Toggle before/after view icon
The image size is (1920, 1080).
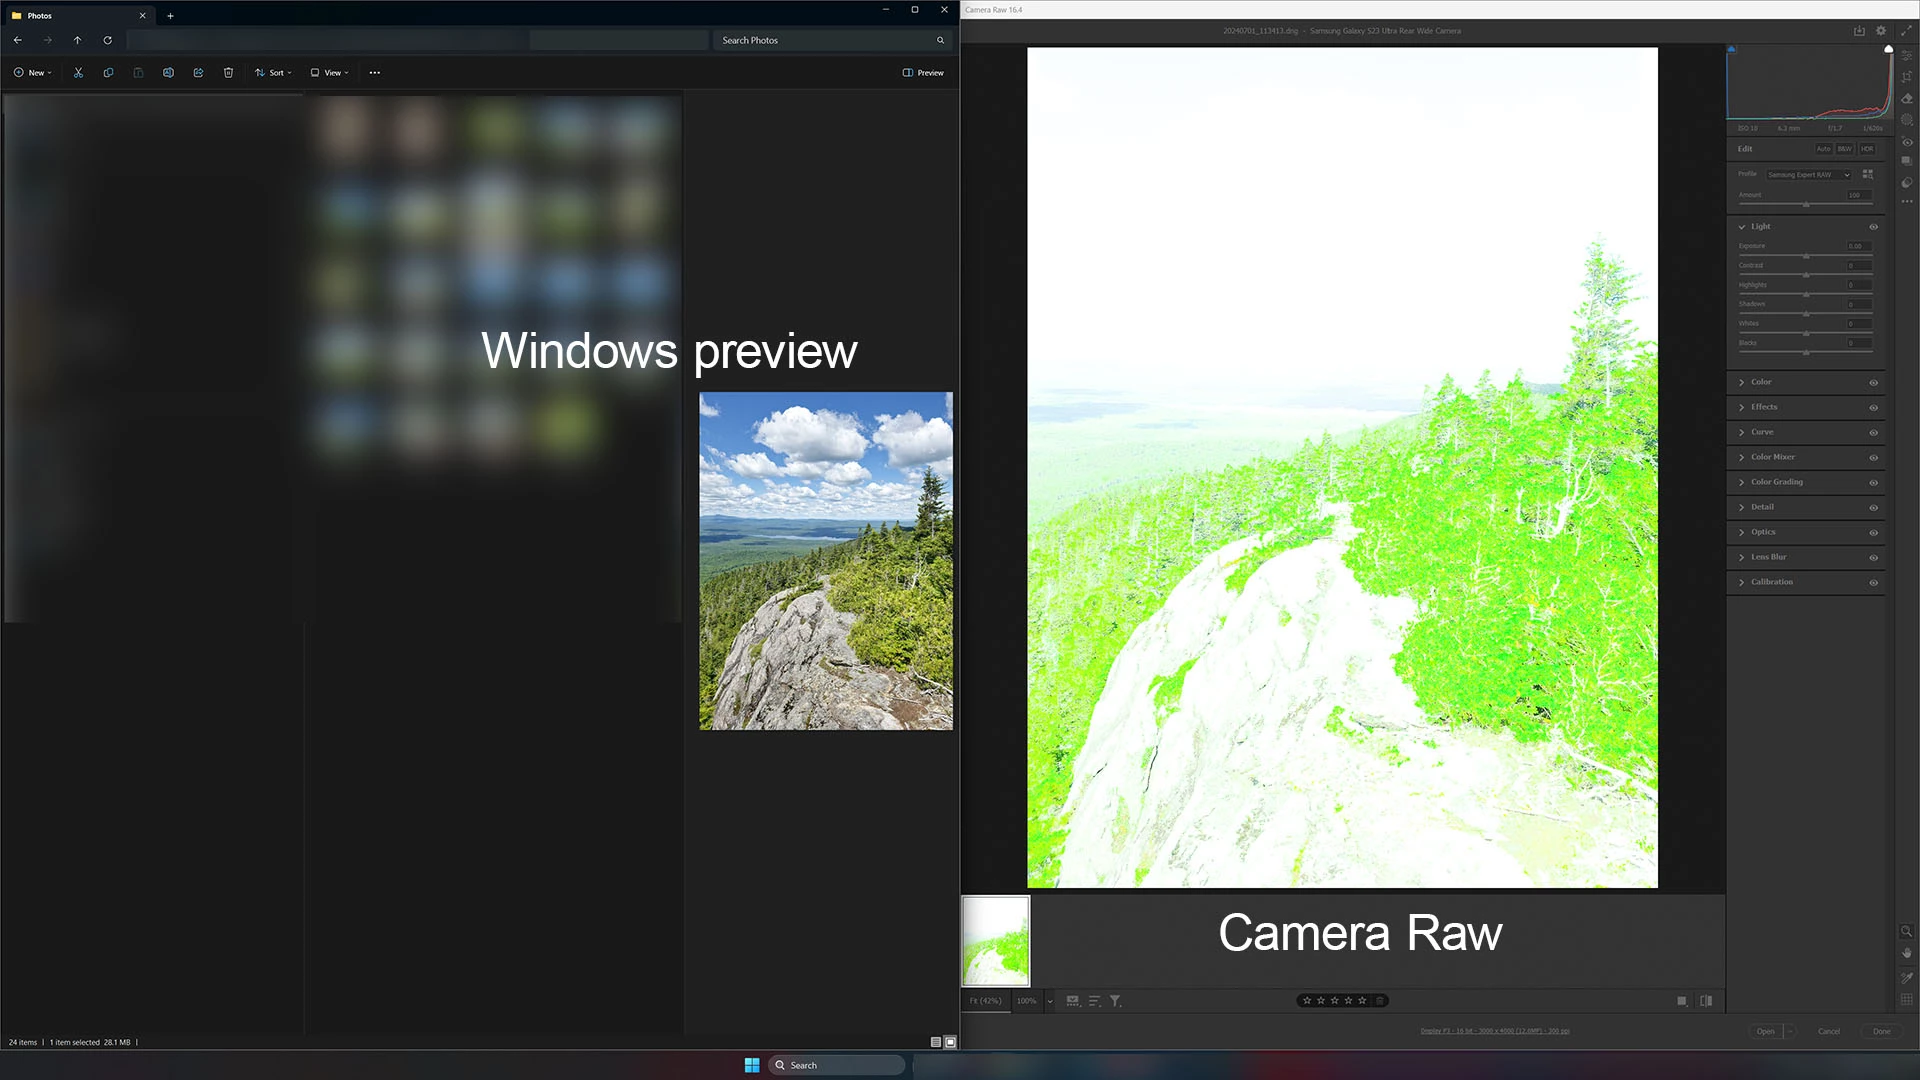click(x=1706, y=1001)
